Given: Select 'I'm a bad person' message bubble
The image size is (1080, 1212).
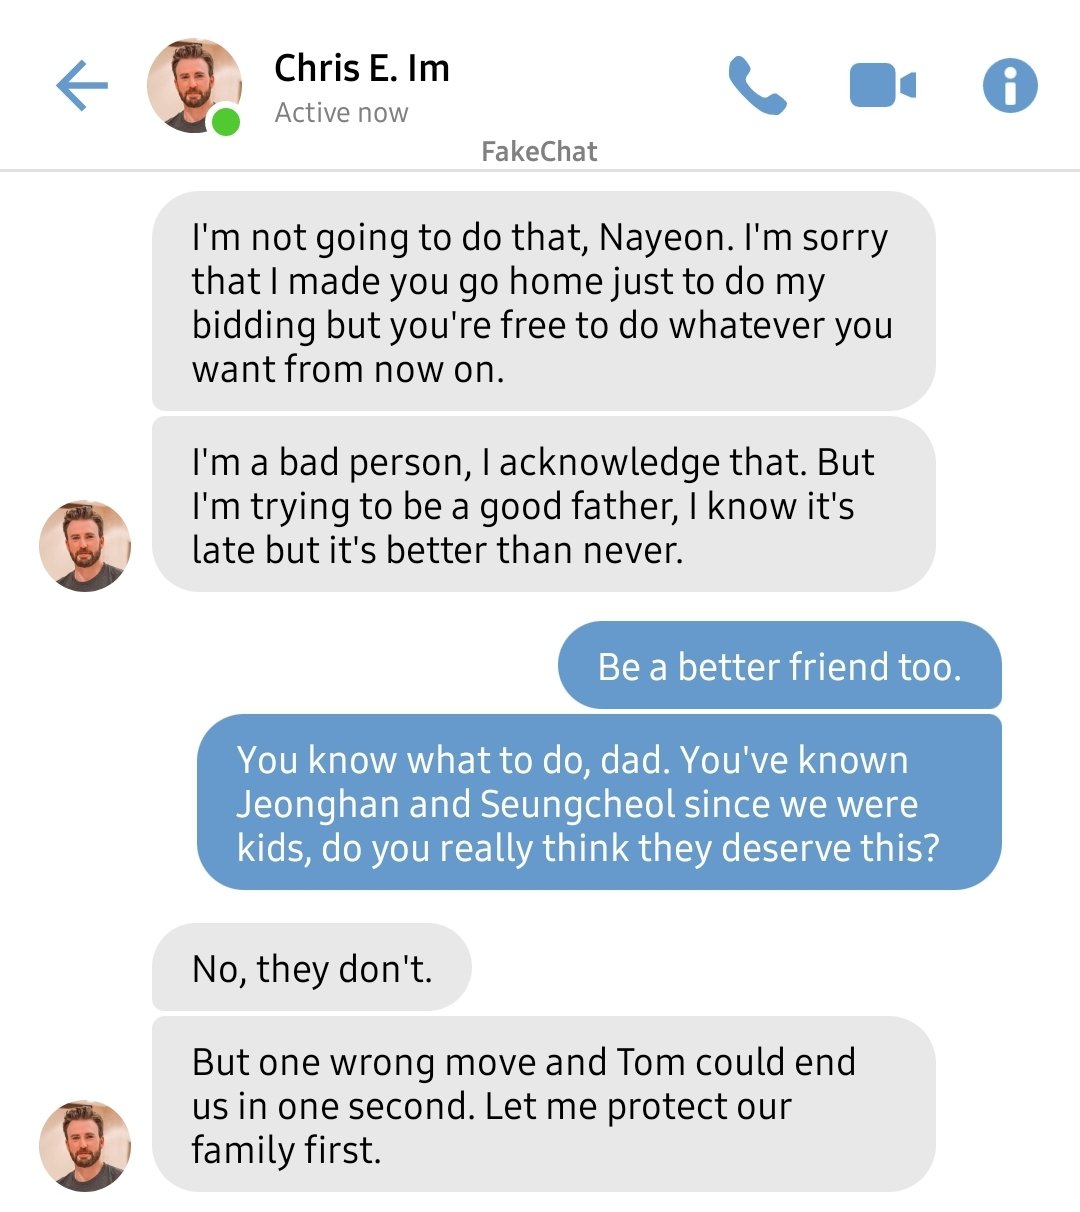Looking at the screenshot, I should [x=543, y=505].
